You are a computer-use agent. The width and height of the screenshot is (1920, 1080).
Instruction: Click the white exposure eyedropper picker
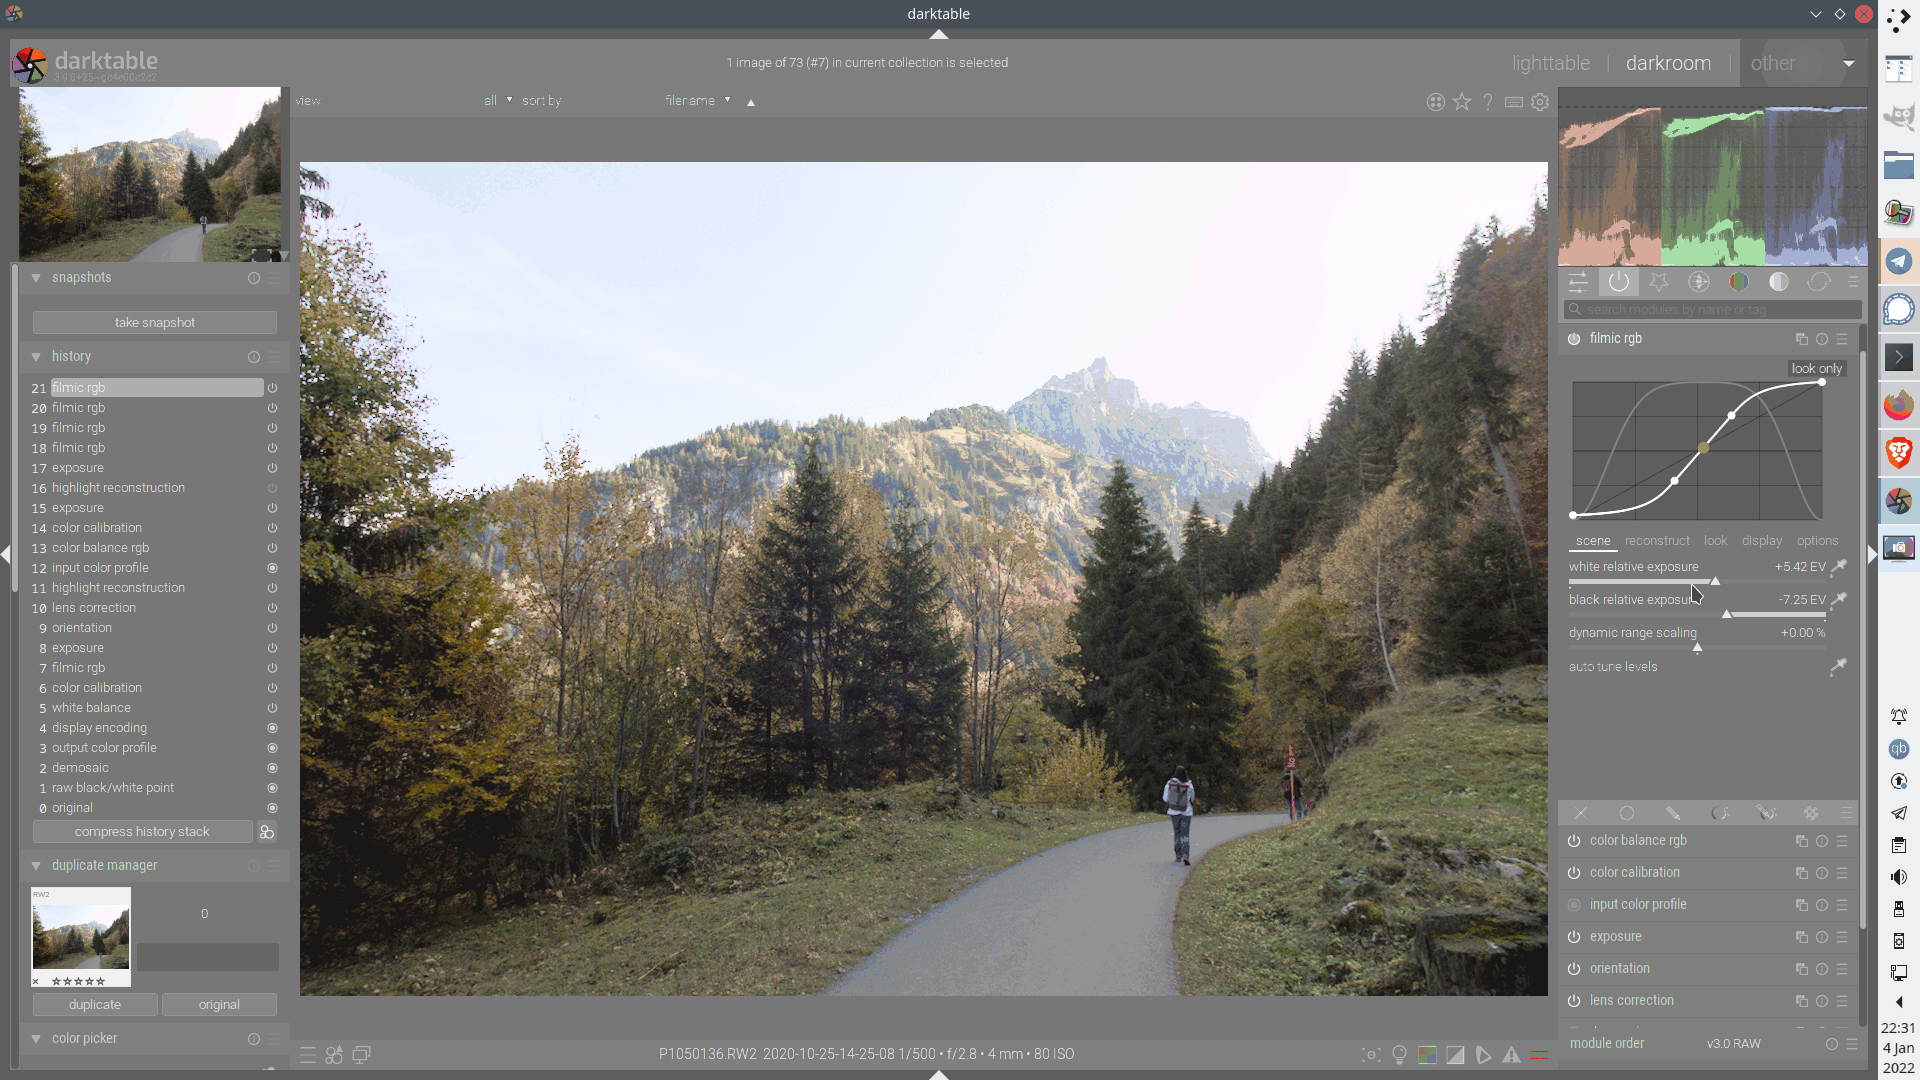pos(1838,567)
